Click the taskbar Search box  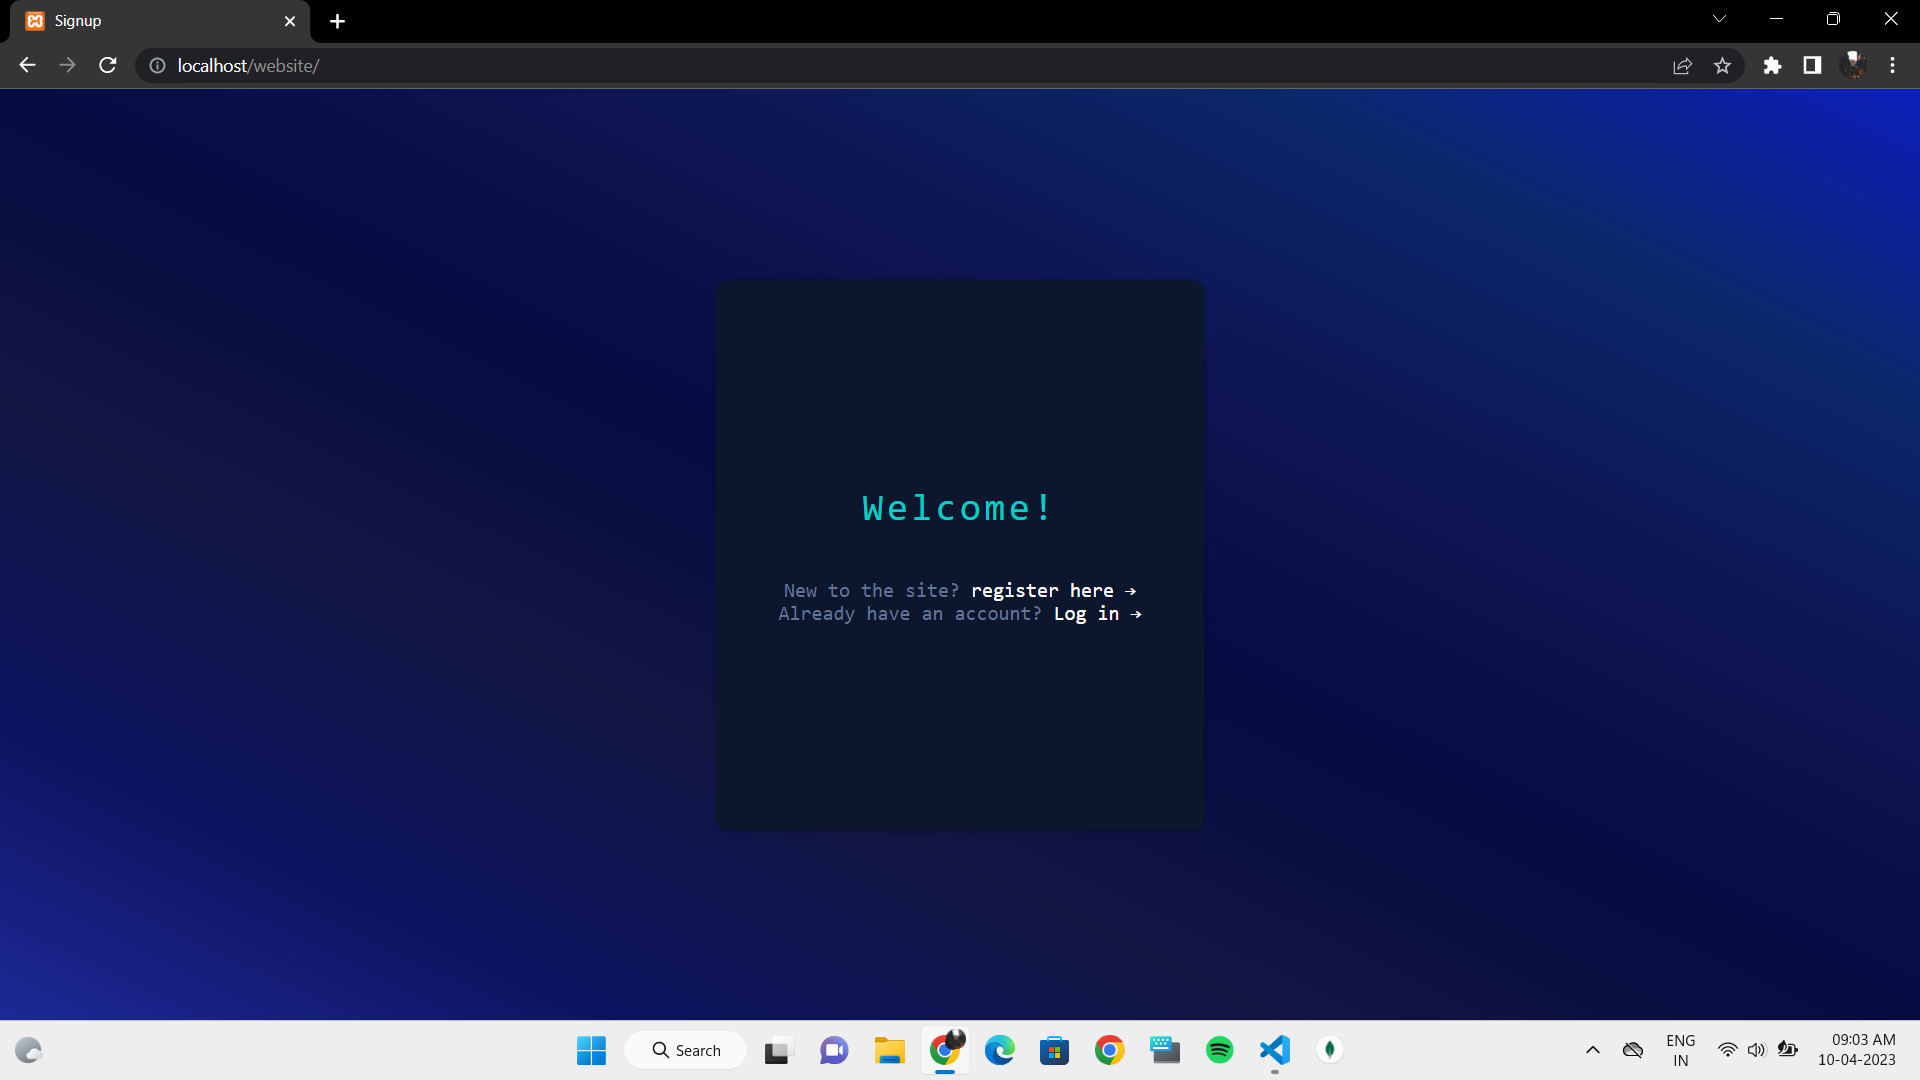686,1050
